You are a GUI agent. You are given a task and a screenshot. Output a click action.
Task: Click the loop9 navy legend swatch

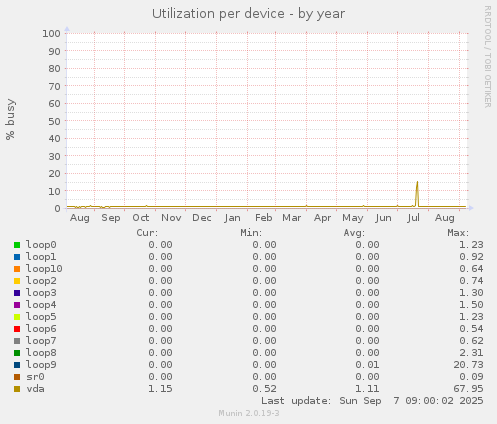click(x=17, y=365)
